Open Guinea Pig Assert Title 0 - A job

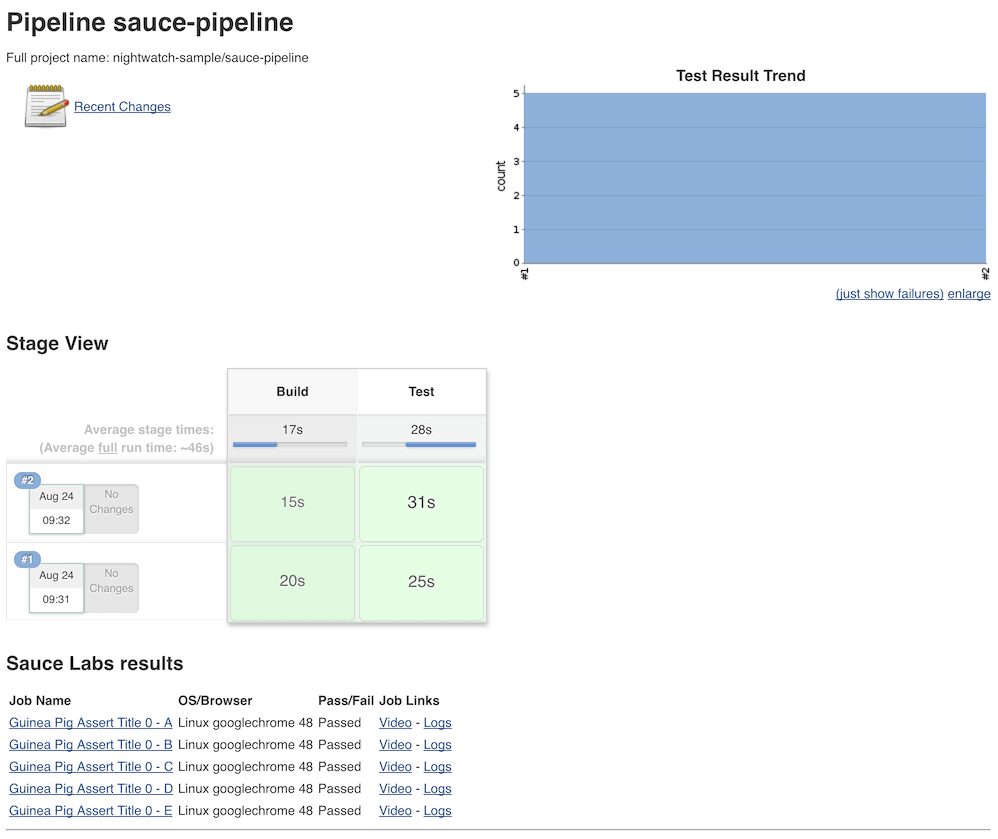tap(90, 722)
